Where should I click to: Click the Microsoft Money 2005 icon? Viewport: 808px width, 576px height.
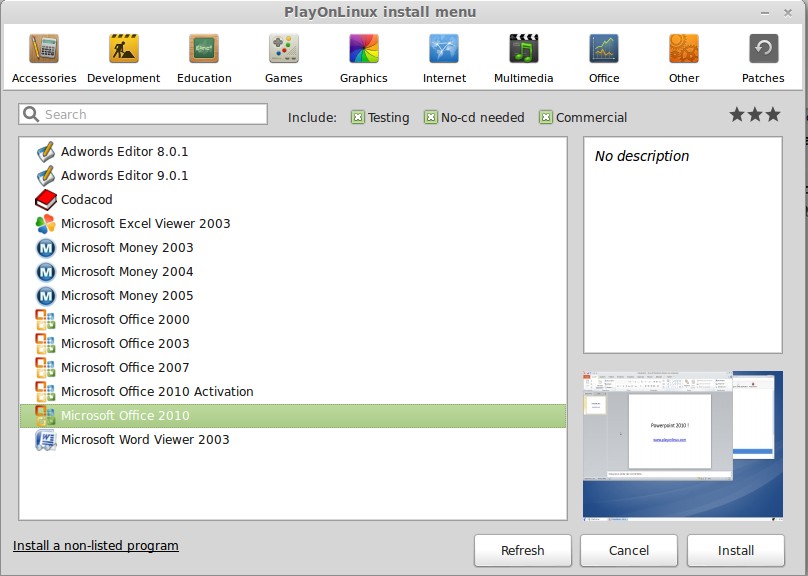pyautogui.click(x=46, y=296)
